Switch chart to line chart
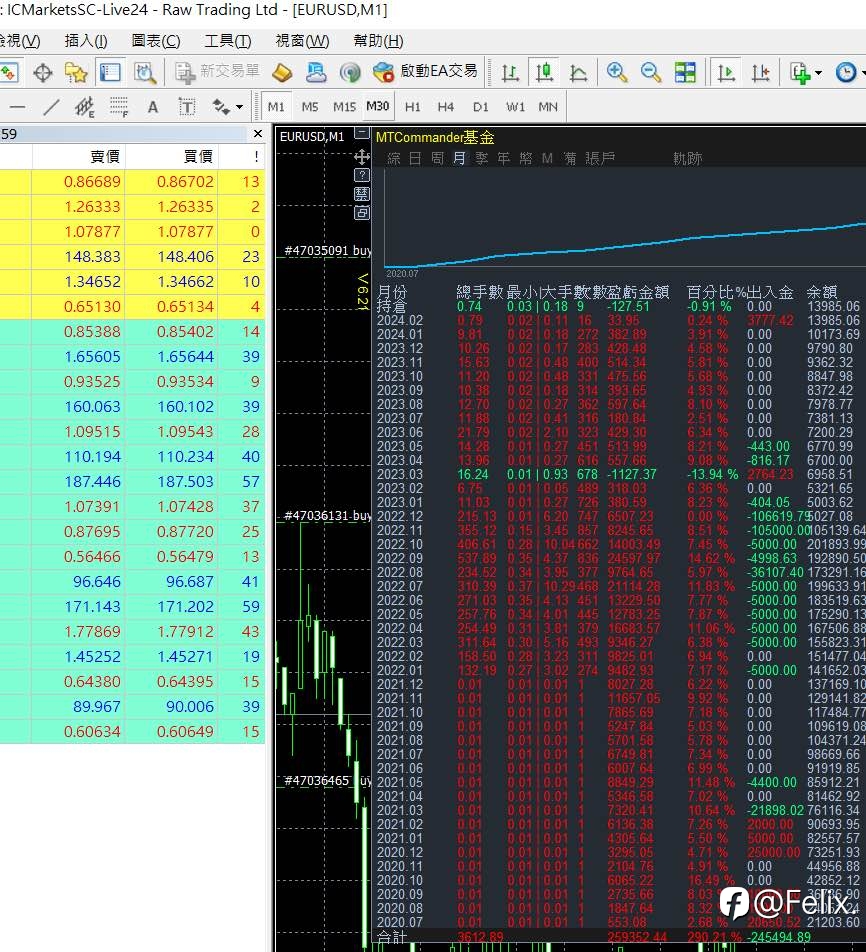Viewport: 866px width, 952px height. pyautogui.click(x=578, y=73)
